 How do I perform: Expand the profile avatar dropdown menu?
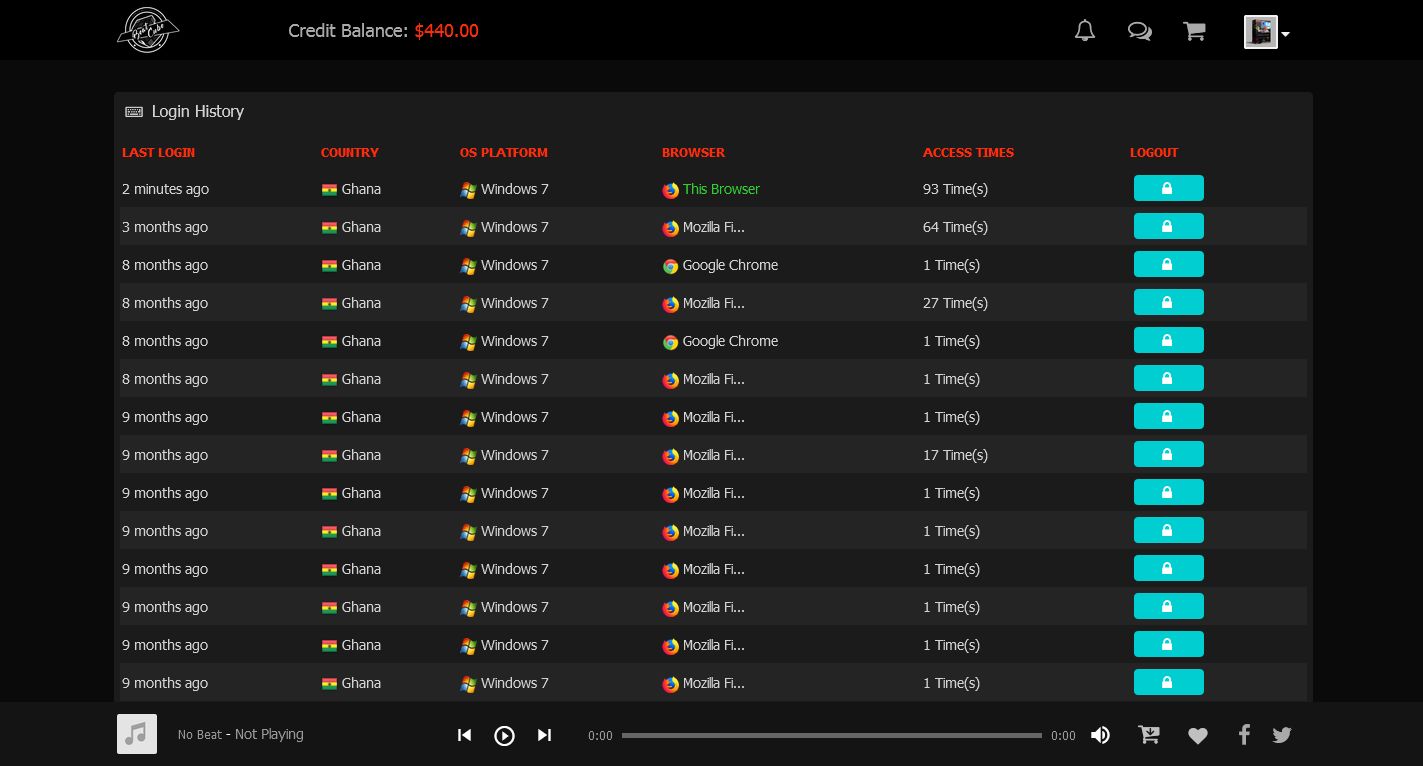click(x=1267, y=32)
